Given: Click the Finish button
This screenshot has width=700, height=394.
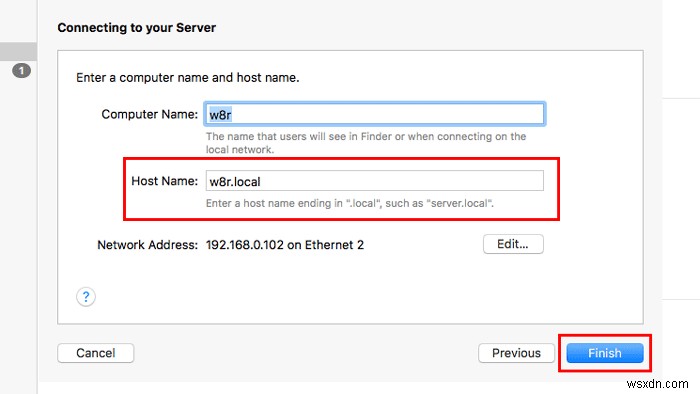Looking at the screenshot, I should [605, 353].
